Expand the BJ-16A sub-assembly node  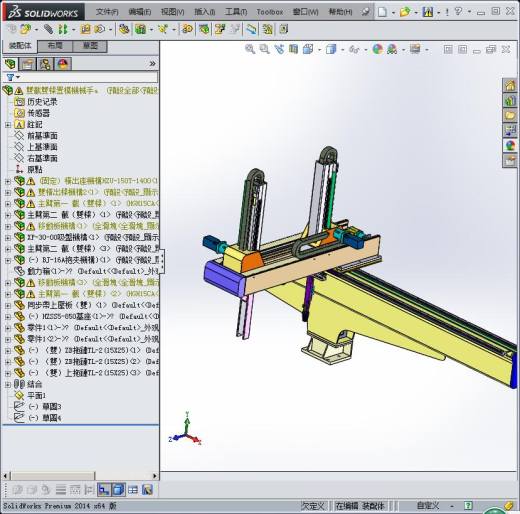point(8,260)
